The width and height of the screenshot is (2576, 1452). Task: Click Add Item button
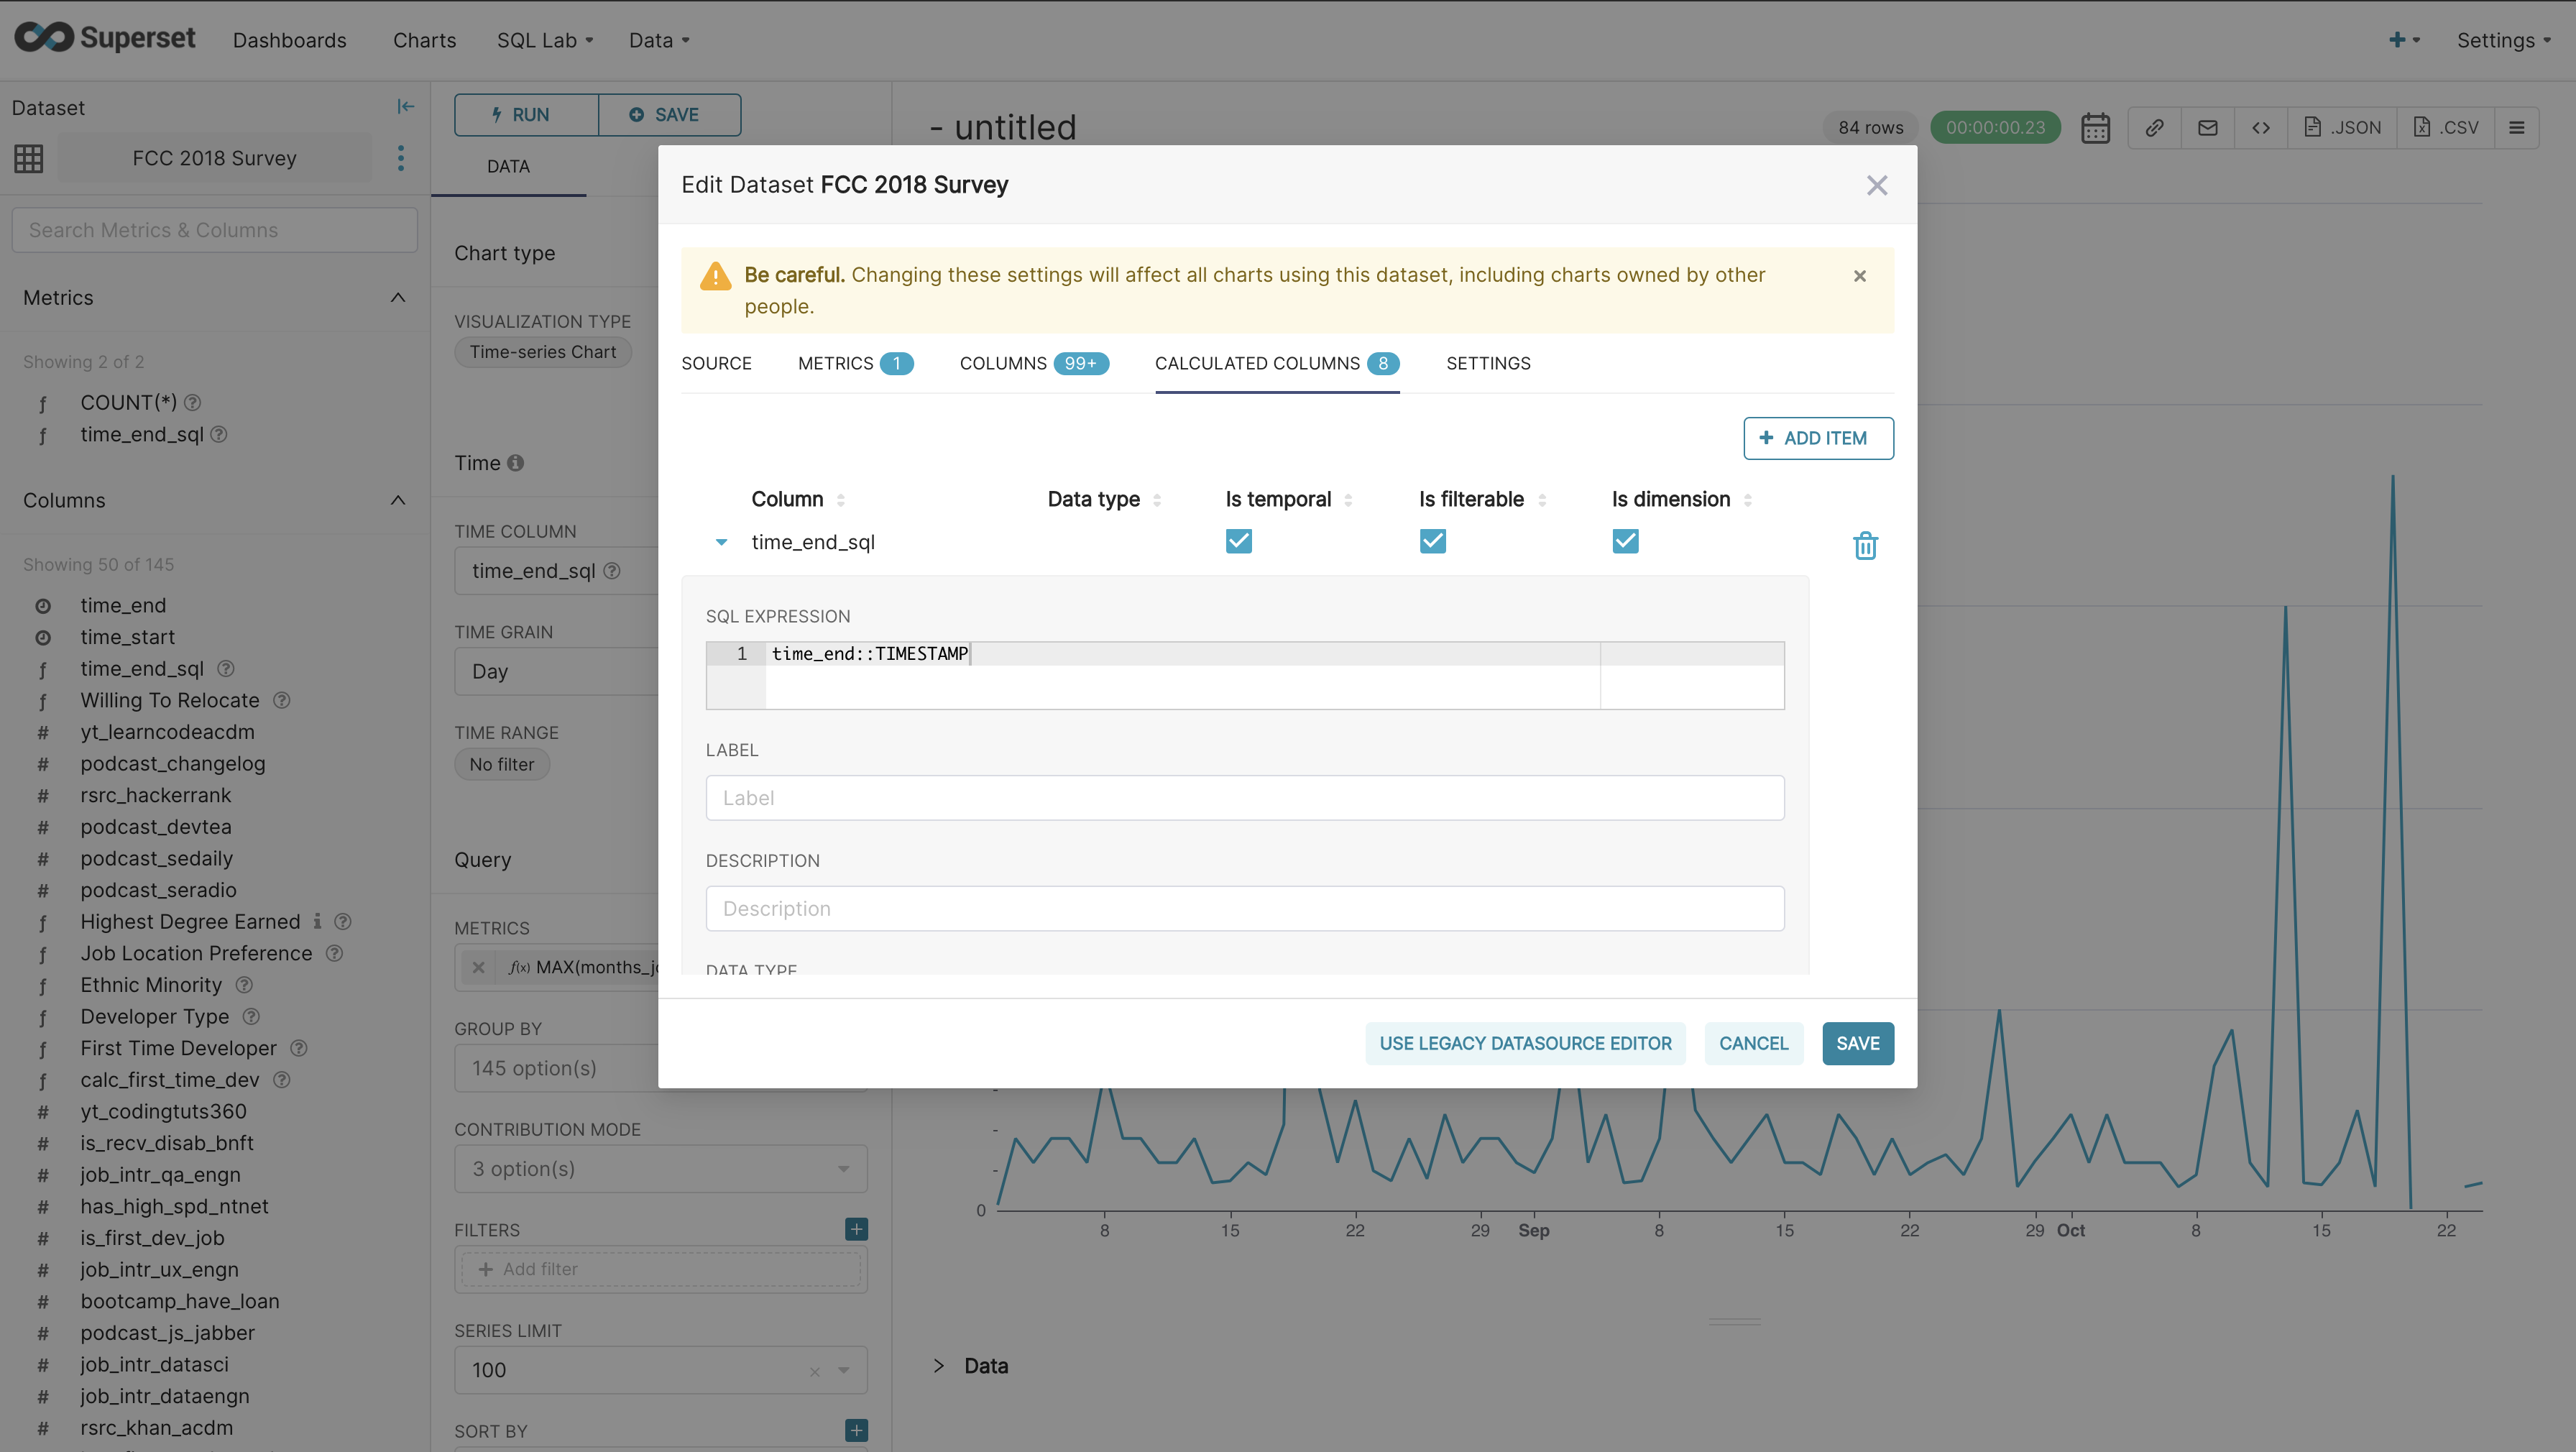(1818, 438)
